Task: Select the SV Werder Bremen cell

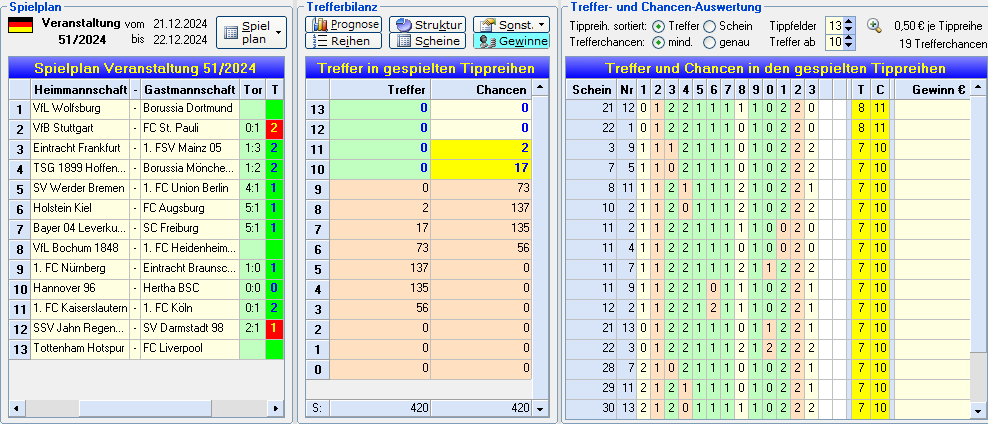Action: 80,188
